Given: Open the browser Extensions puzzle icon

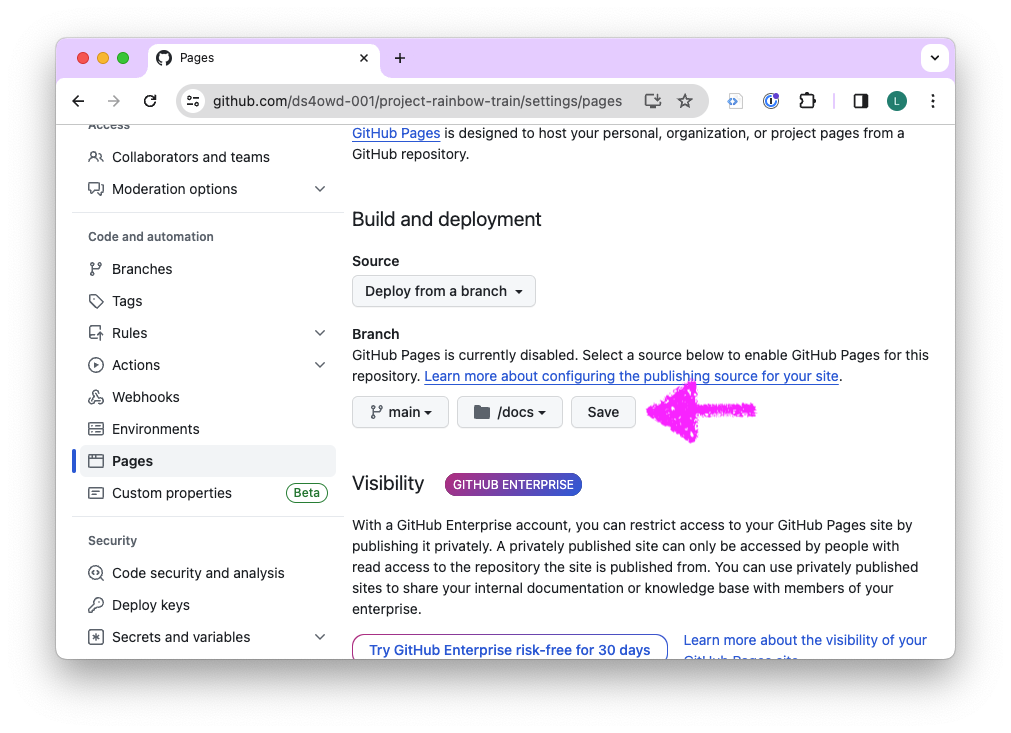Looking at the screenshot, I should (807, 101).
